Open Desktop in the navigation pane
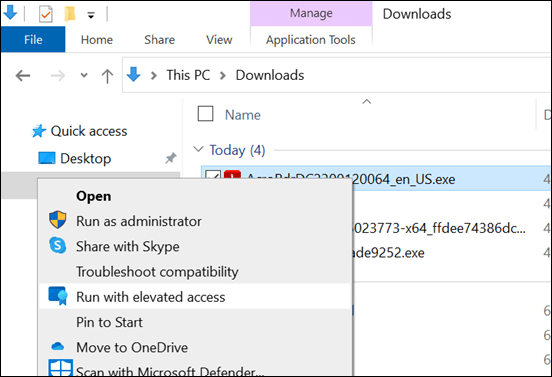552x377 pixels. [86, 158]
